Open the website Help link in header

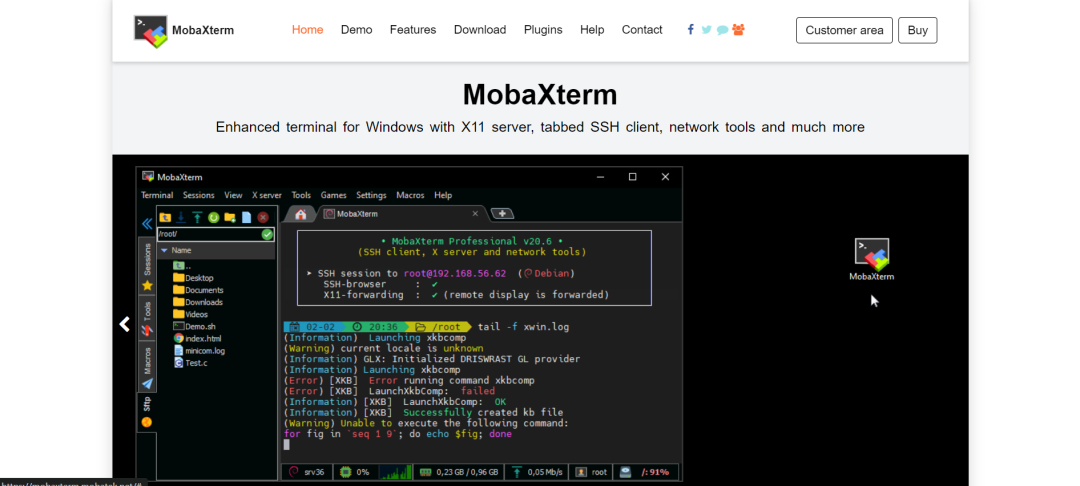(x=592, y=30)
